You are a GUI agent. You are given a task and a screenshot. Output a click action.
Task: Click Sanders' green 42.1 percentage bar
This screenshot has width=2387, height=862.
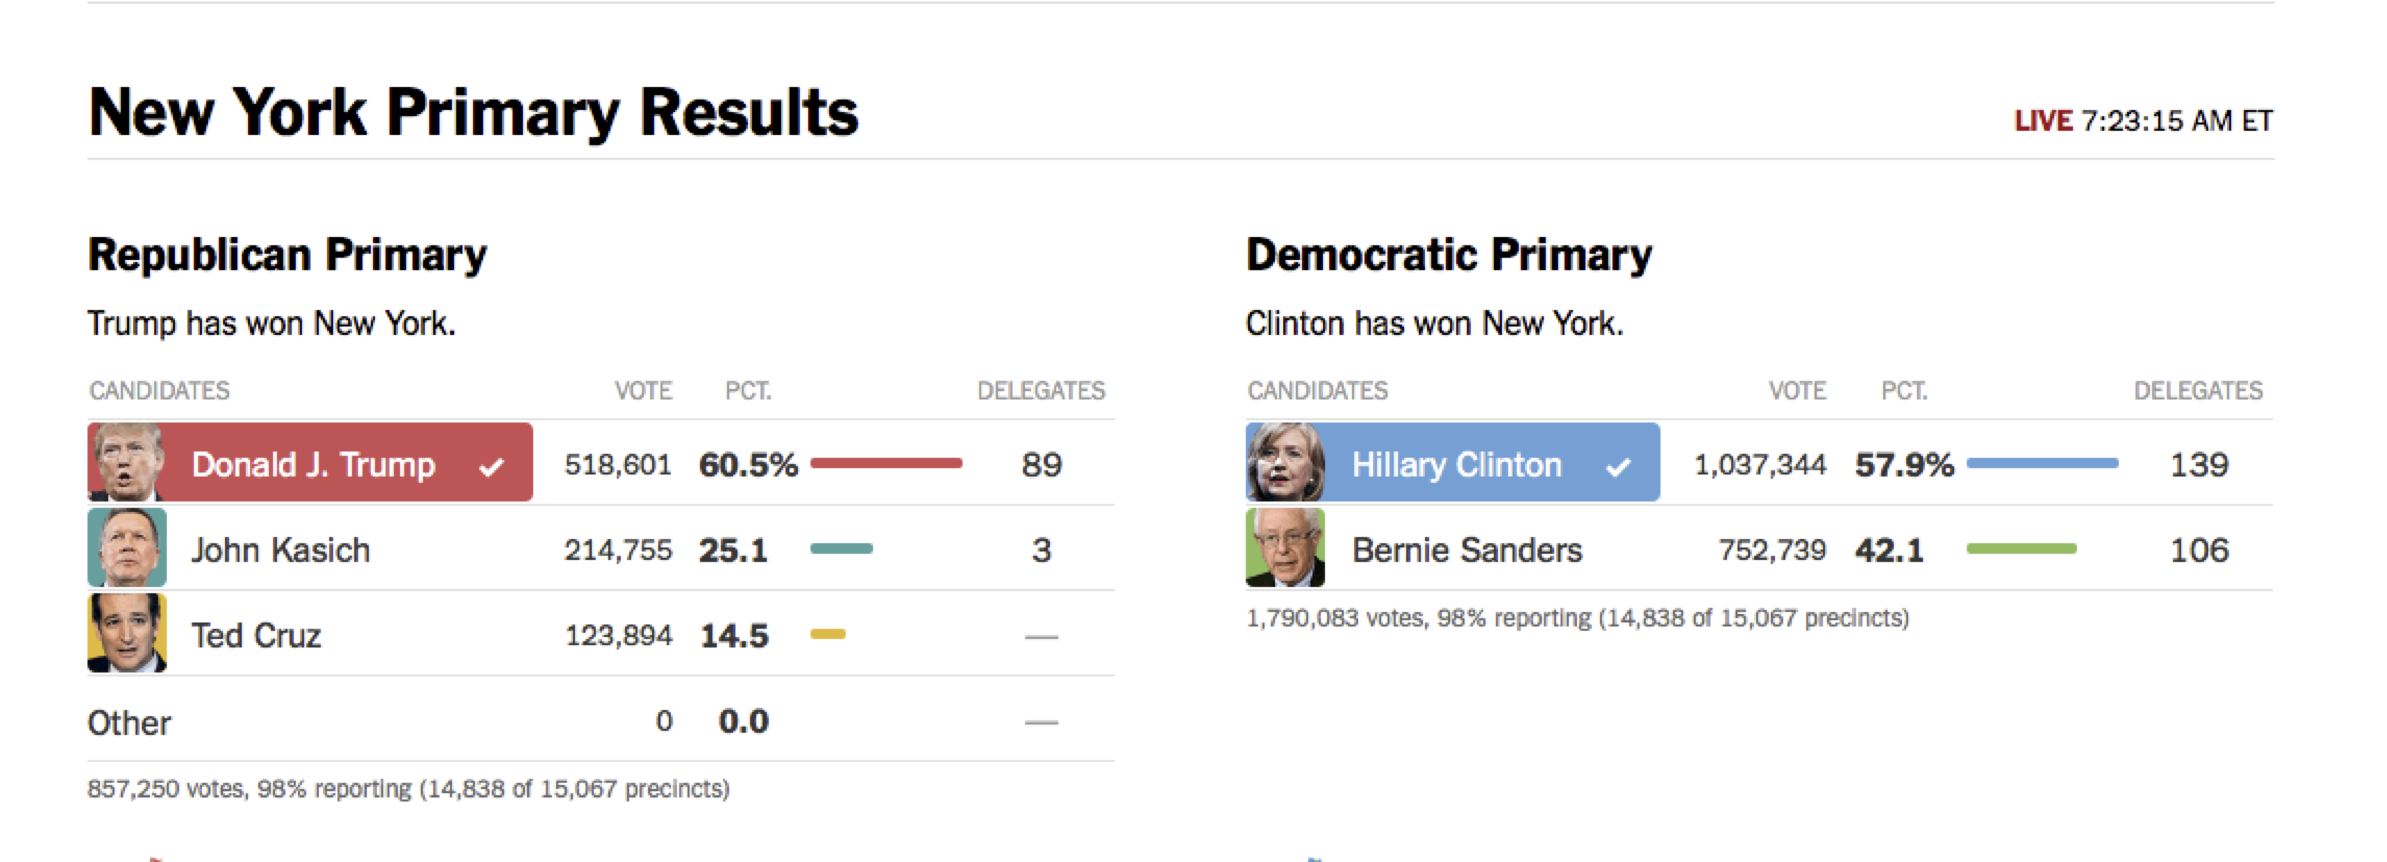[x=2021, y=548]
